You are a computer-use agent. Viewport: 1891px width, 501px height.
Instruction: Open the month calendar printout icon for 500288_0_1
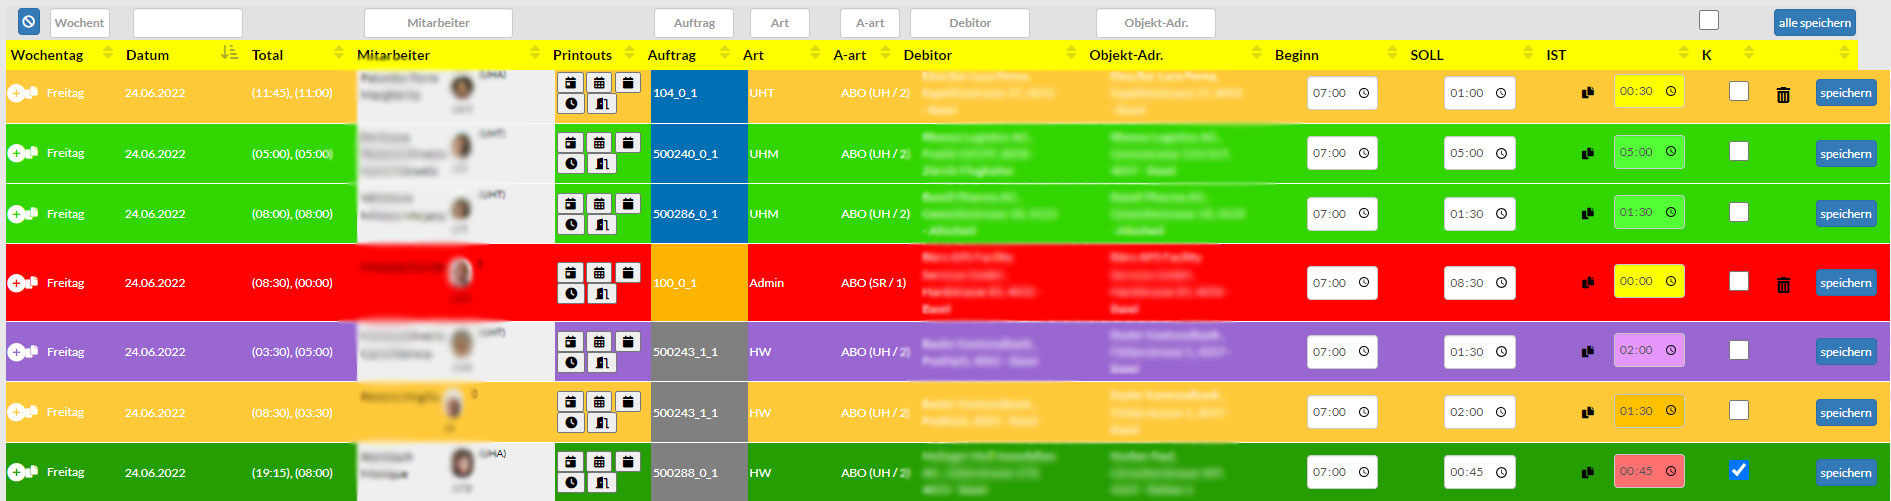click(x=599, y=462)
